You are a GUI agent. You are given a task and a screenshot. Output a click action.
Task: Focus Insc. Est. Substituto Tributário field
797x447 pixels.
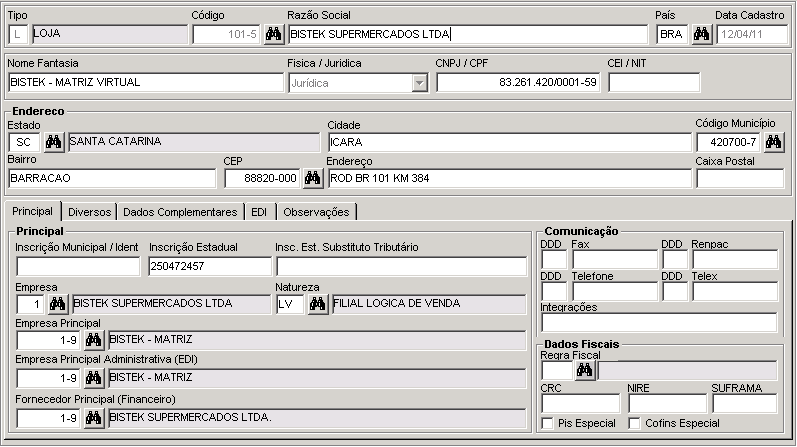tap(402, 266)
